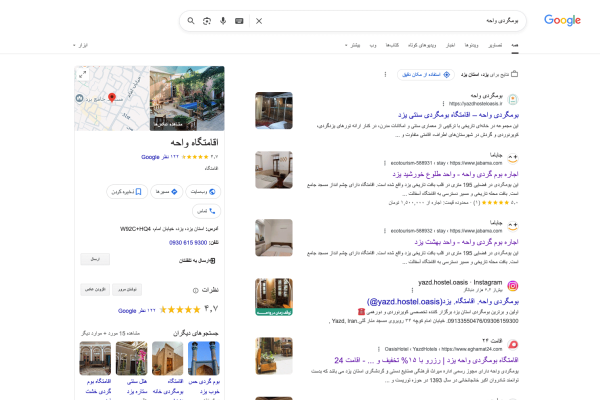Click phone number 0930 615 9300
The height and width of the screenshot is (400, 600).
tap(188, 243)
